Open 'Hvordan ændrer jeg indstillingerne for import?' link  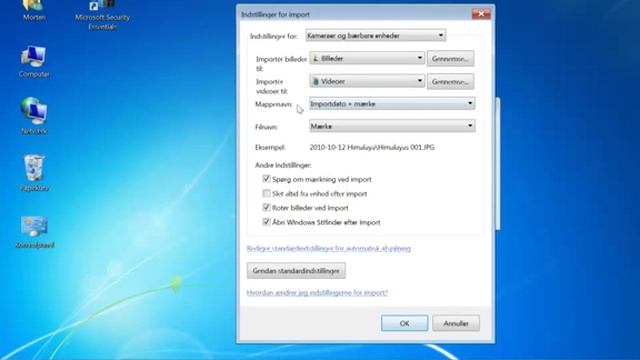point(317,292)
